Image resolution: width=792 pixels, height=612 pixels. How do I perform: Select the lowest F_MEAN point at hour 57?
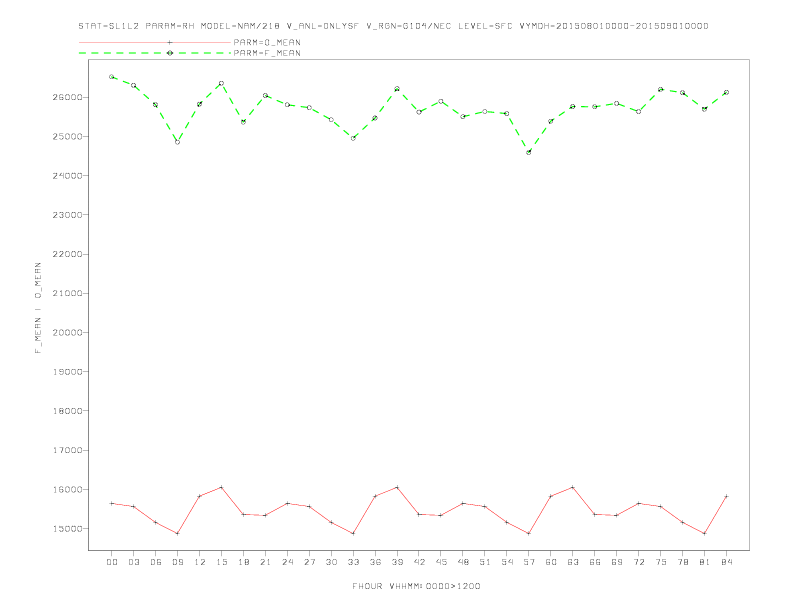(x=529, y=152)
